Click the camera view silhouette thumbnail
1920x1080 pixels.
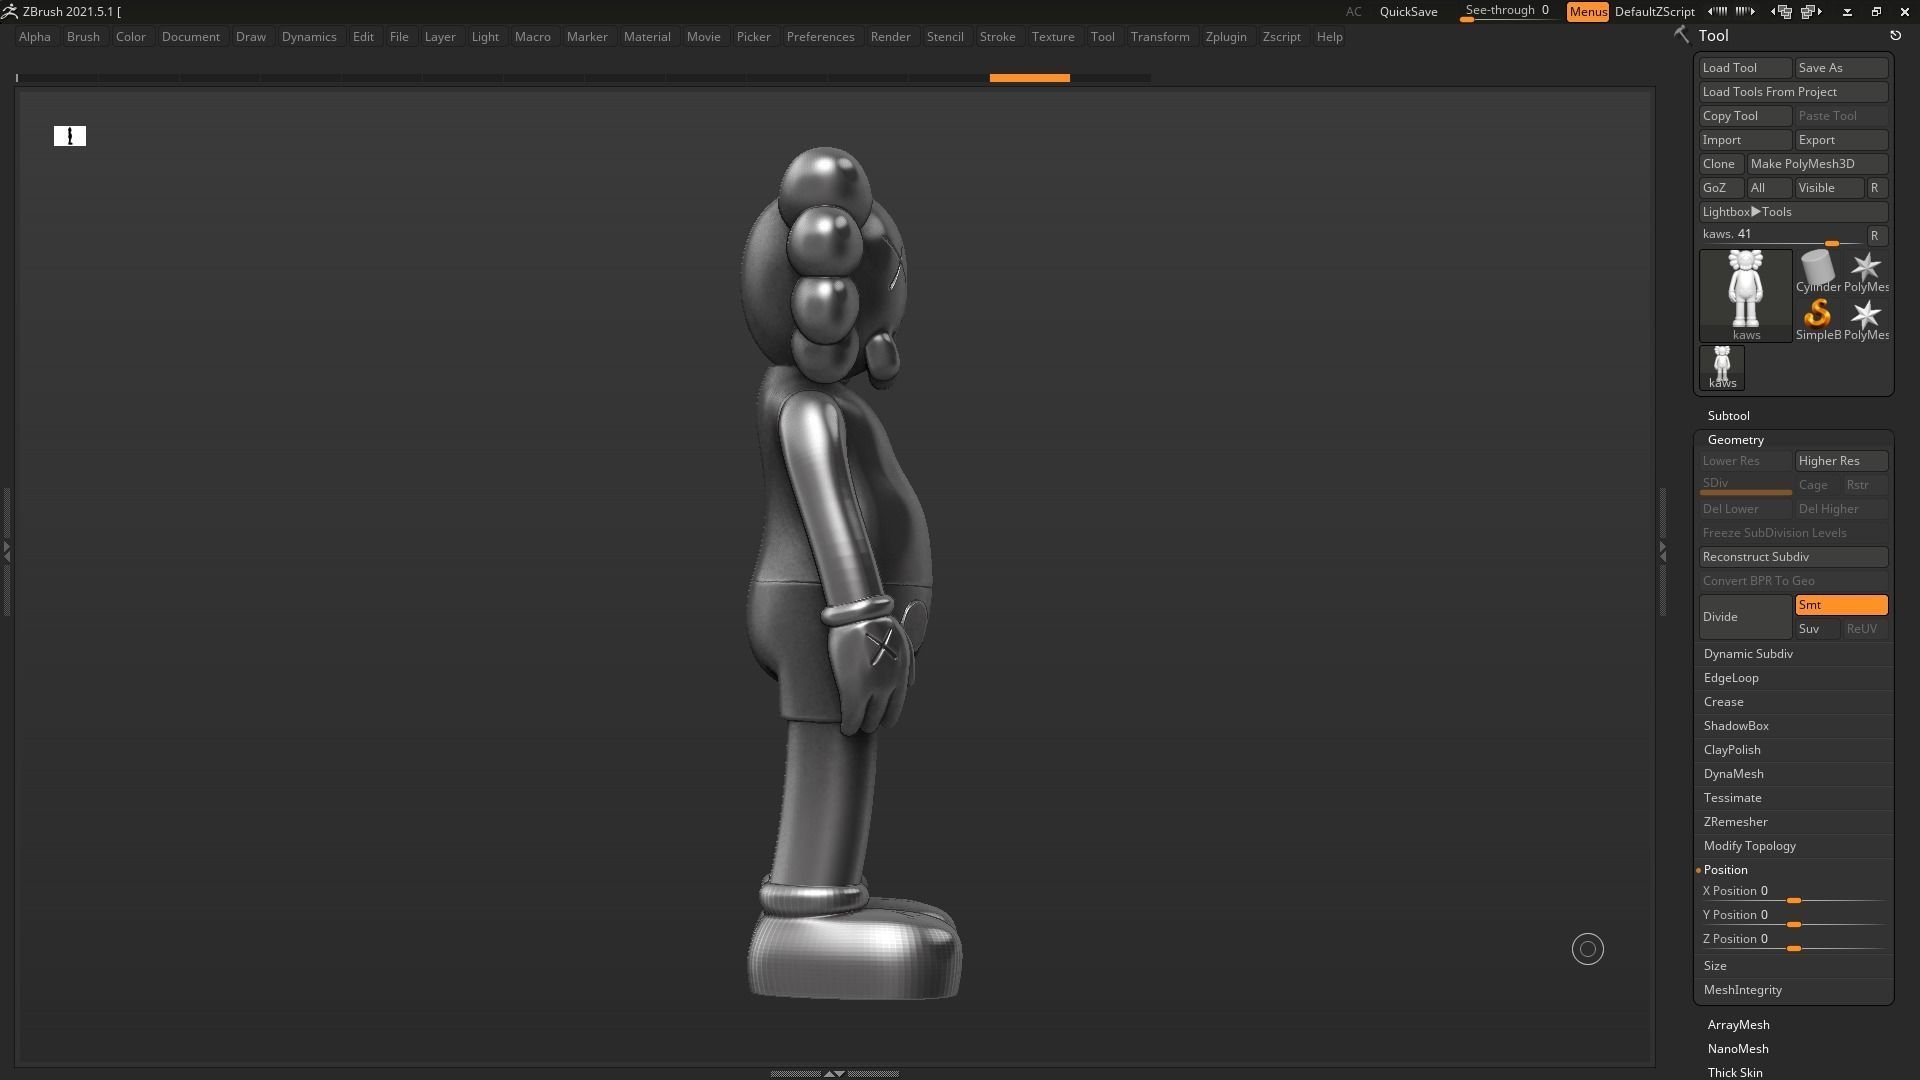[70, 136]
